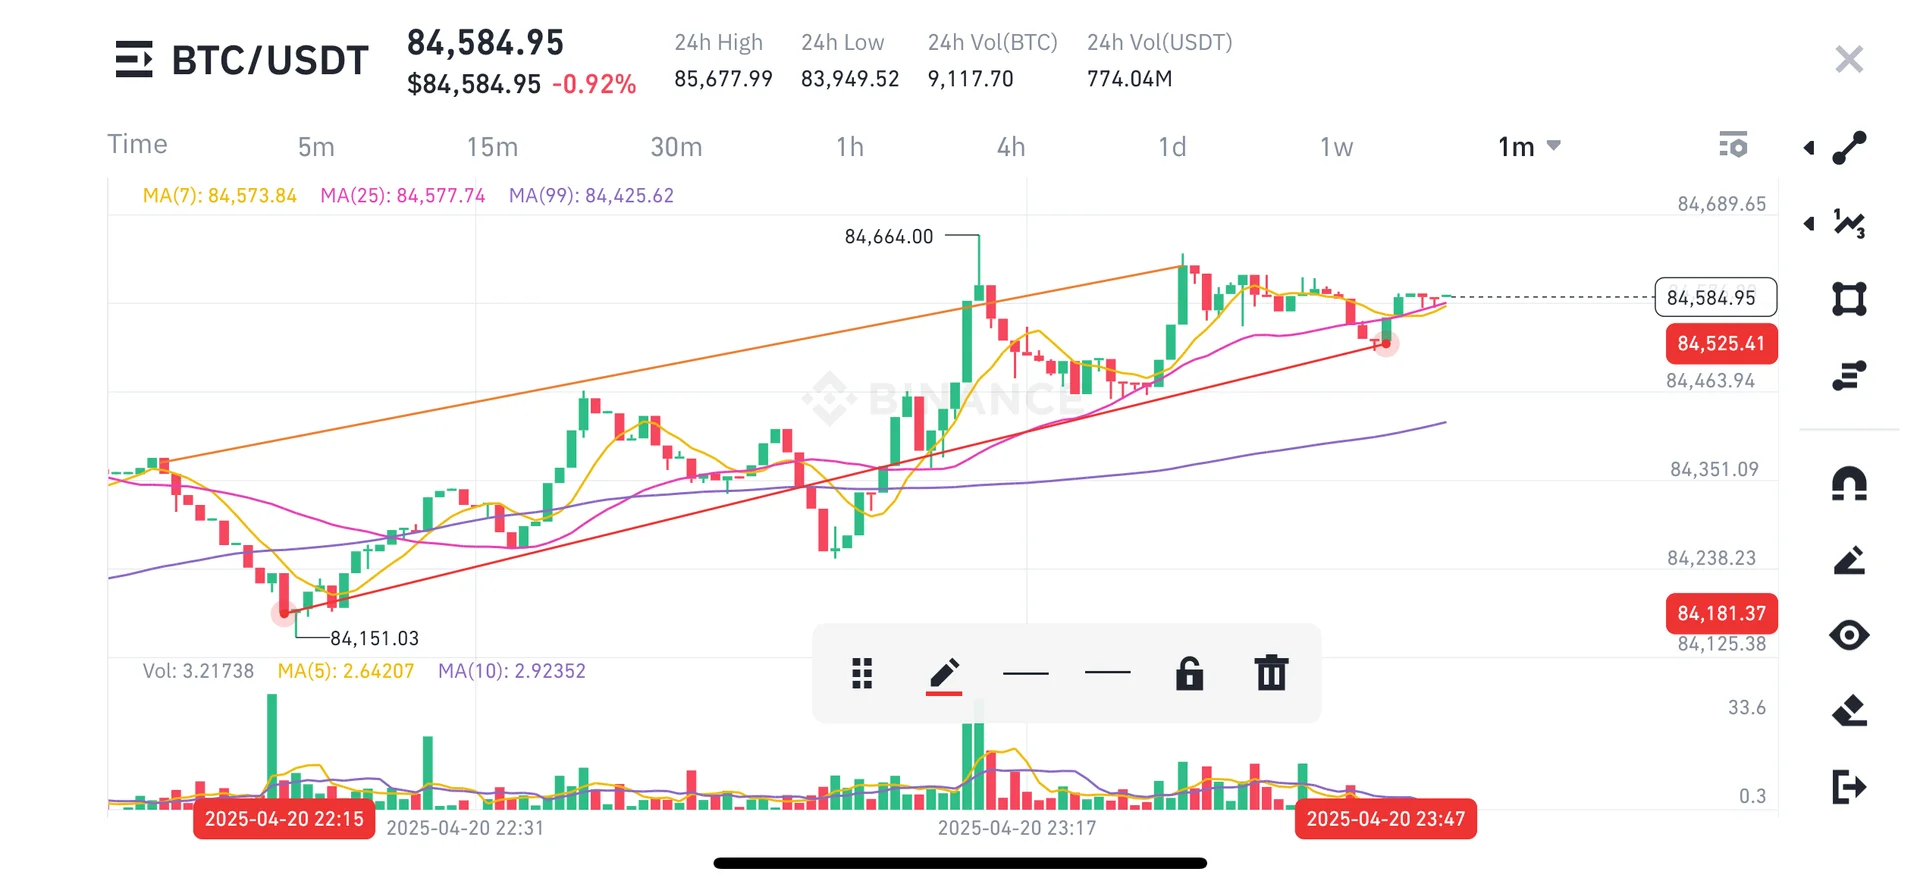Exit drawing mode using the exit icon
This screenshot has height=887, width=1920.
[x=1849, y=787]
